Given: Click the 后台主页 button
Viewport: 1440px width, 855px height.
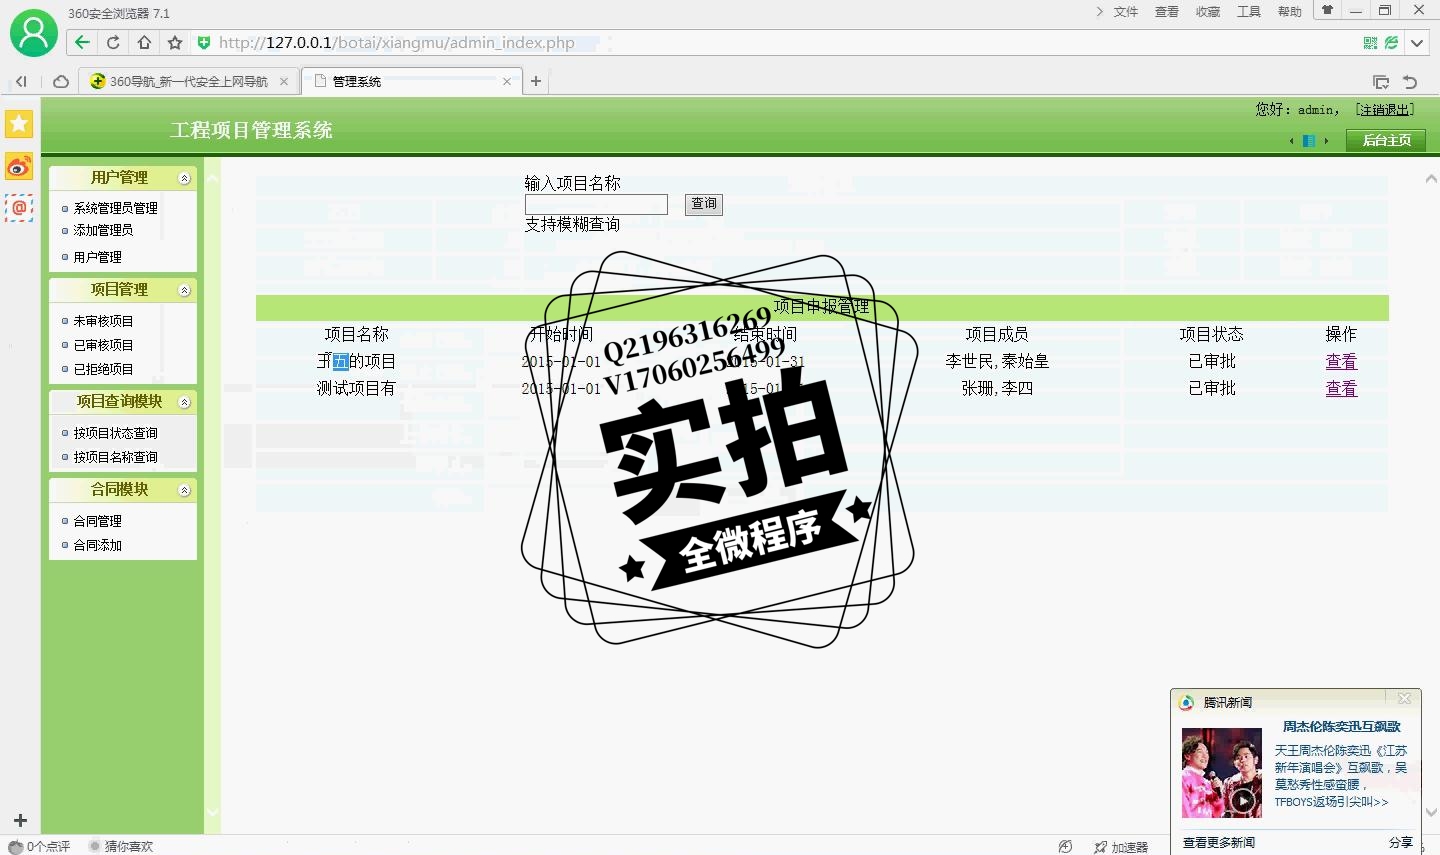Looking at the screenshot, I should [1387, 140].
